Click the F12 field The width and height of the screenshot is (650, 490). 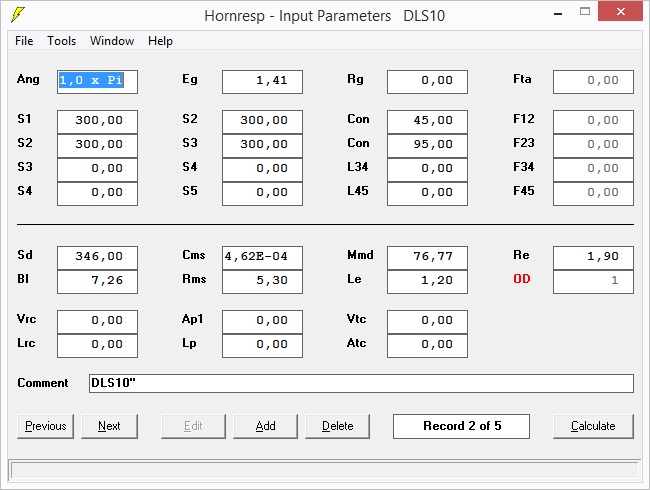click(593, 122)
